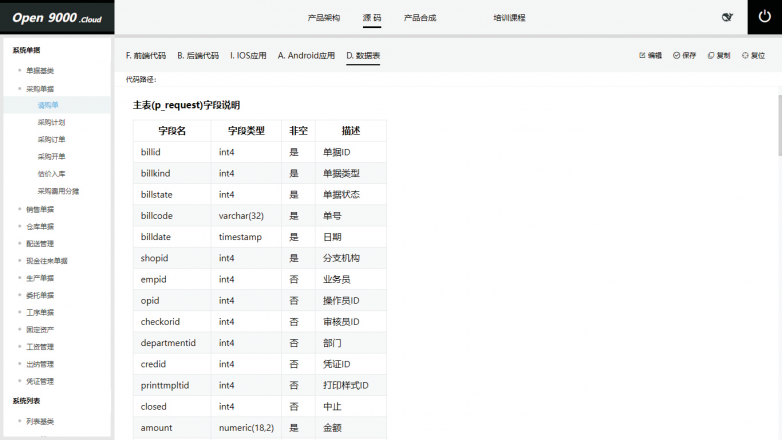Expand the 仓库单据 tree node
782x440 pixels.
click(x=19, y=227)
